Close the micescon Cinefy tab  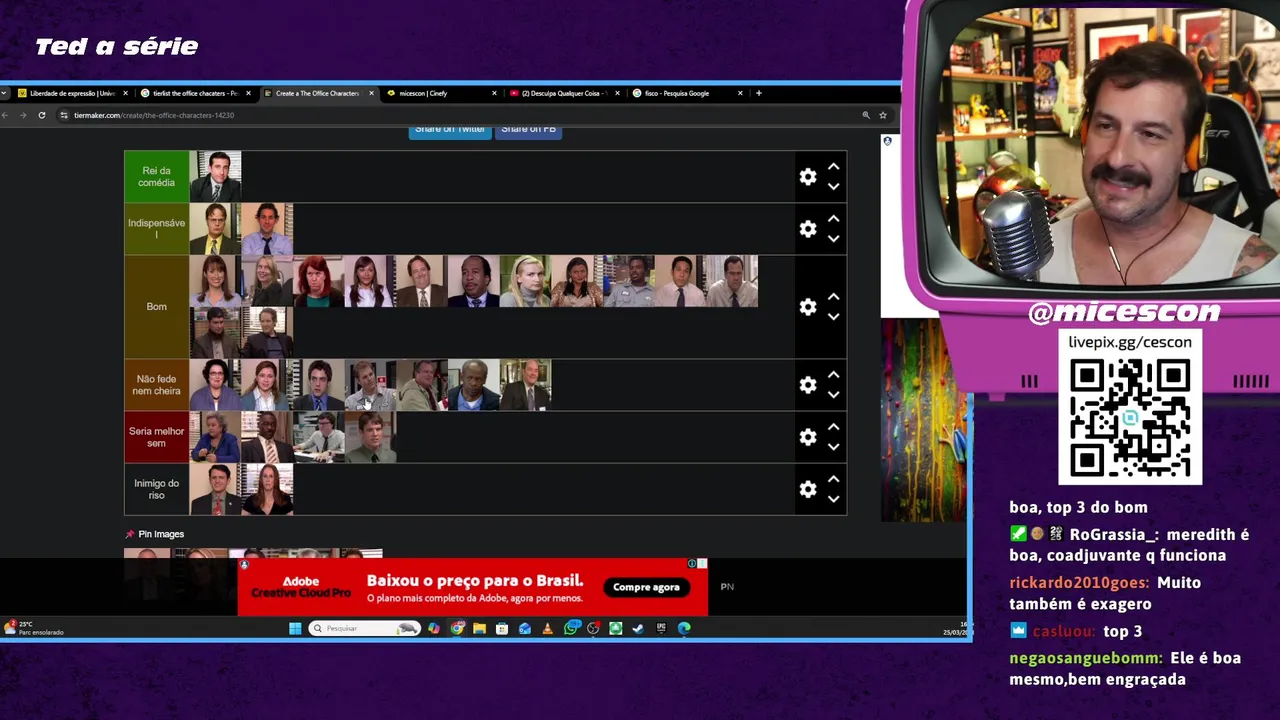pyautogui.click(x=494, y=93)
